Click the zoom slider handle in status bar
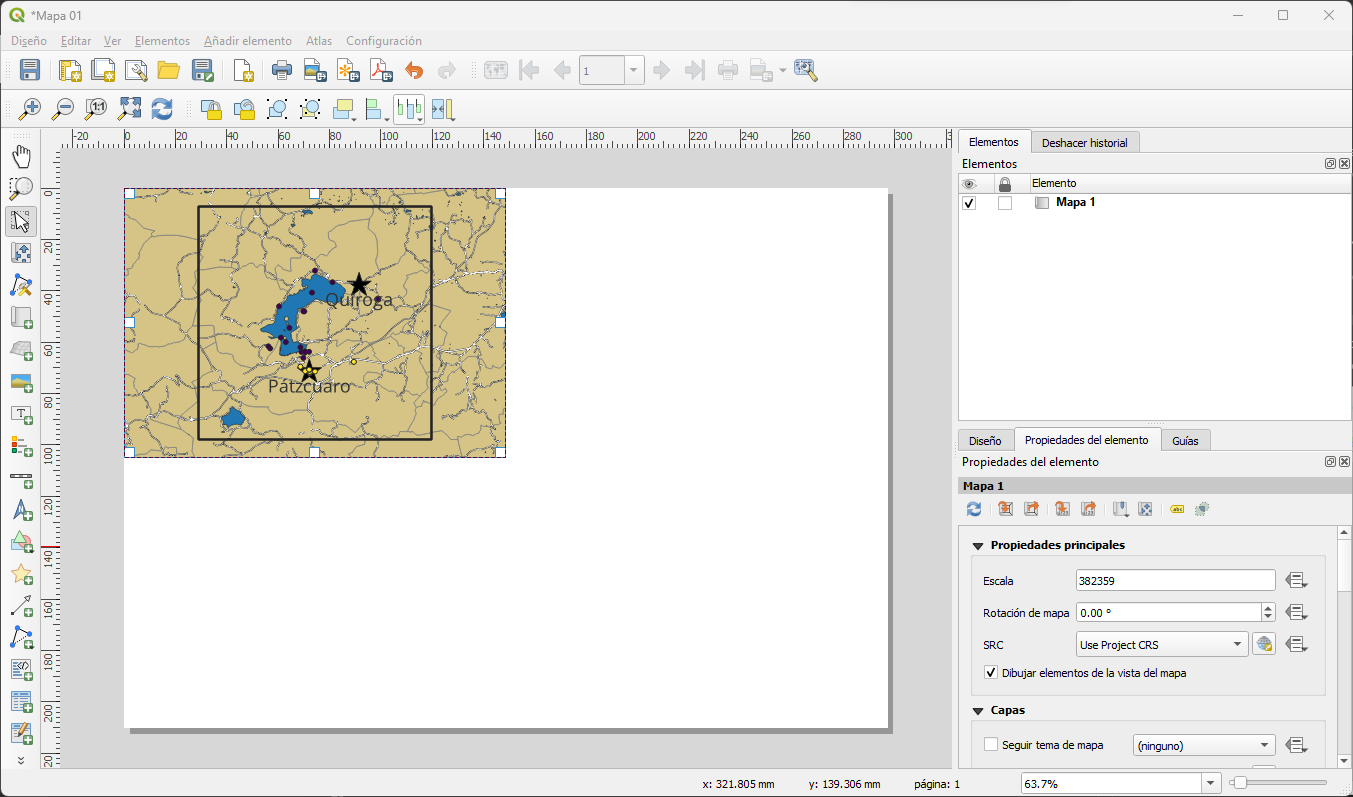Viewport: 1353px width, 797px height. [1240, 783]
